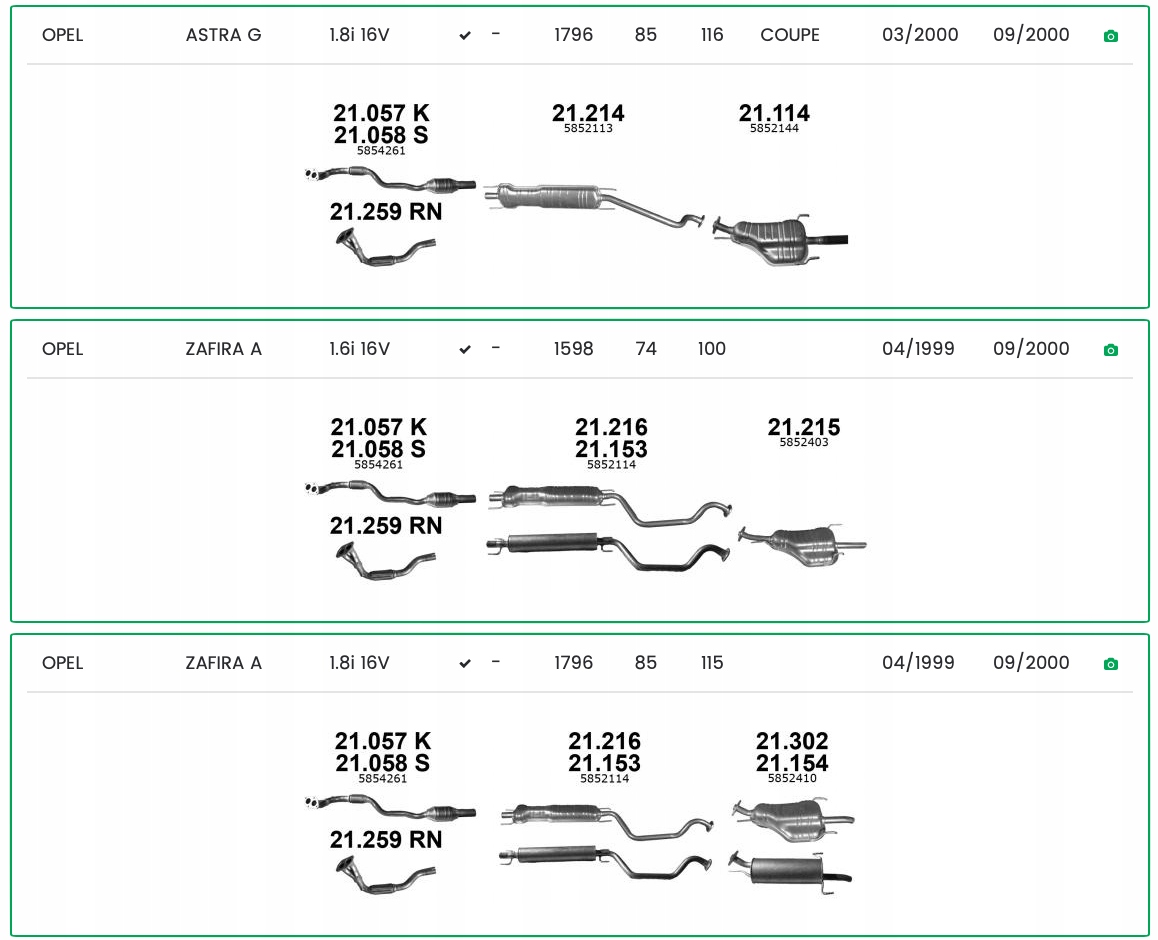Viewport: 1158px width, 940px height.
Task: Click part number 21.114
Action: pyautogui.click(x=774, y=113)
